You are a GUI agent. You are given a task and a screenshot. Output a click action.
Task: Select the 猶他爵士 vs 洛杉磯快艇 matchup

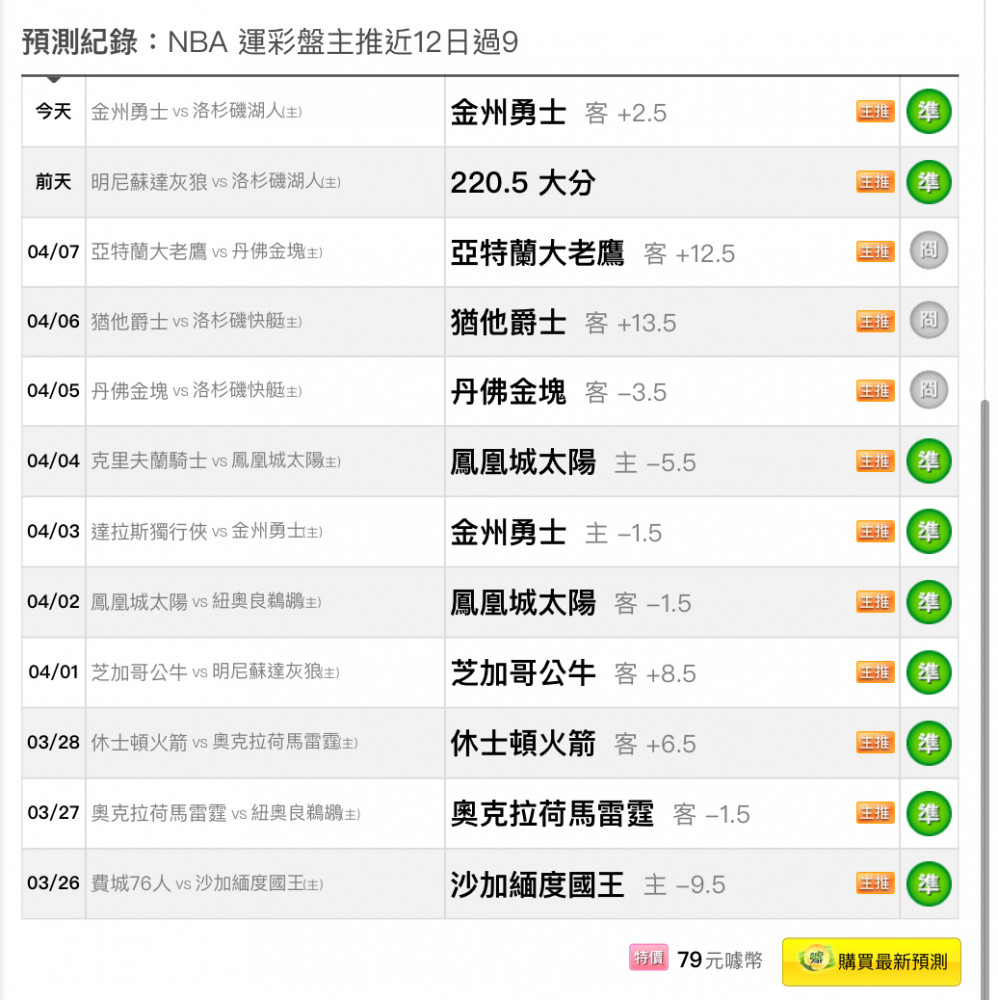tap(196, 321)
